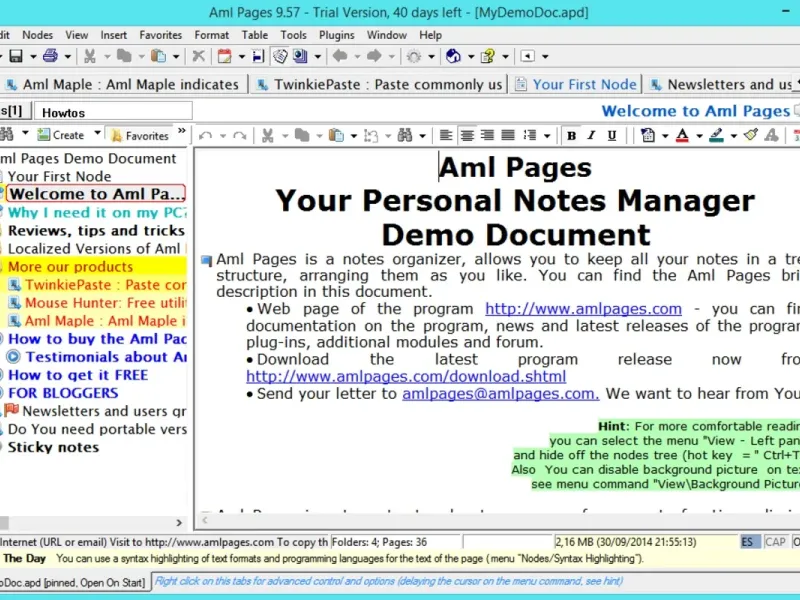Screen dimensions: 800x600
Task: Click the format paintbrush icon
Action: point(751,135)
